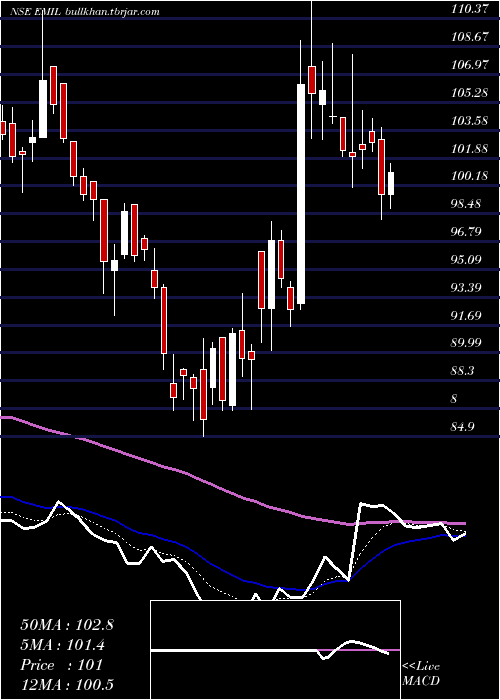Select the 89.99 price axis label
This screenshot has width=500, height=700.
point(466,343)
